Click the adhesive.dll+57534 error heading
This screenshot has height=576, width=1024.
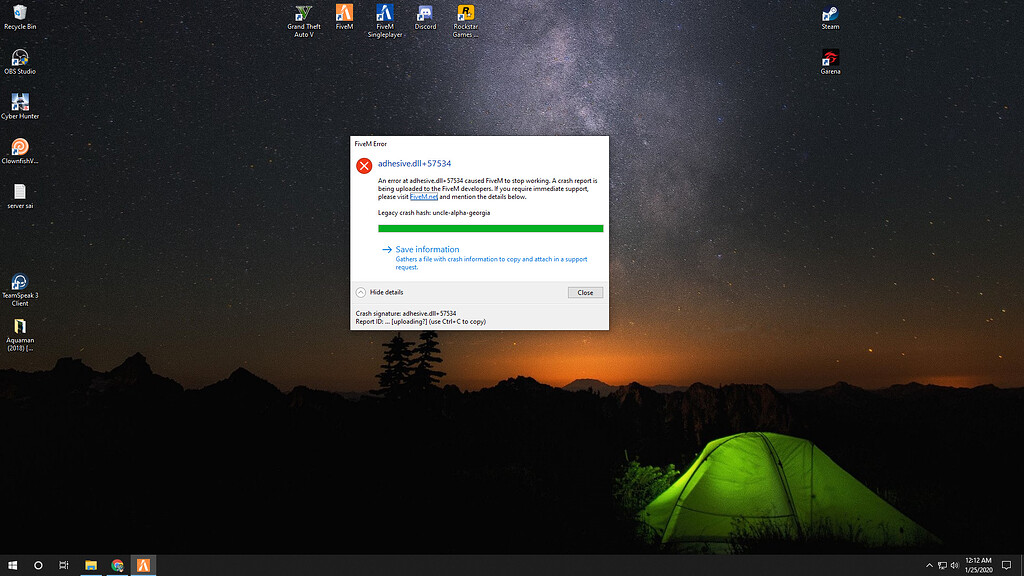tap(414, 164)
